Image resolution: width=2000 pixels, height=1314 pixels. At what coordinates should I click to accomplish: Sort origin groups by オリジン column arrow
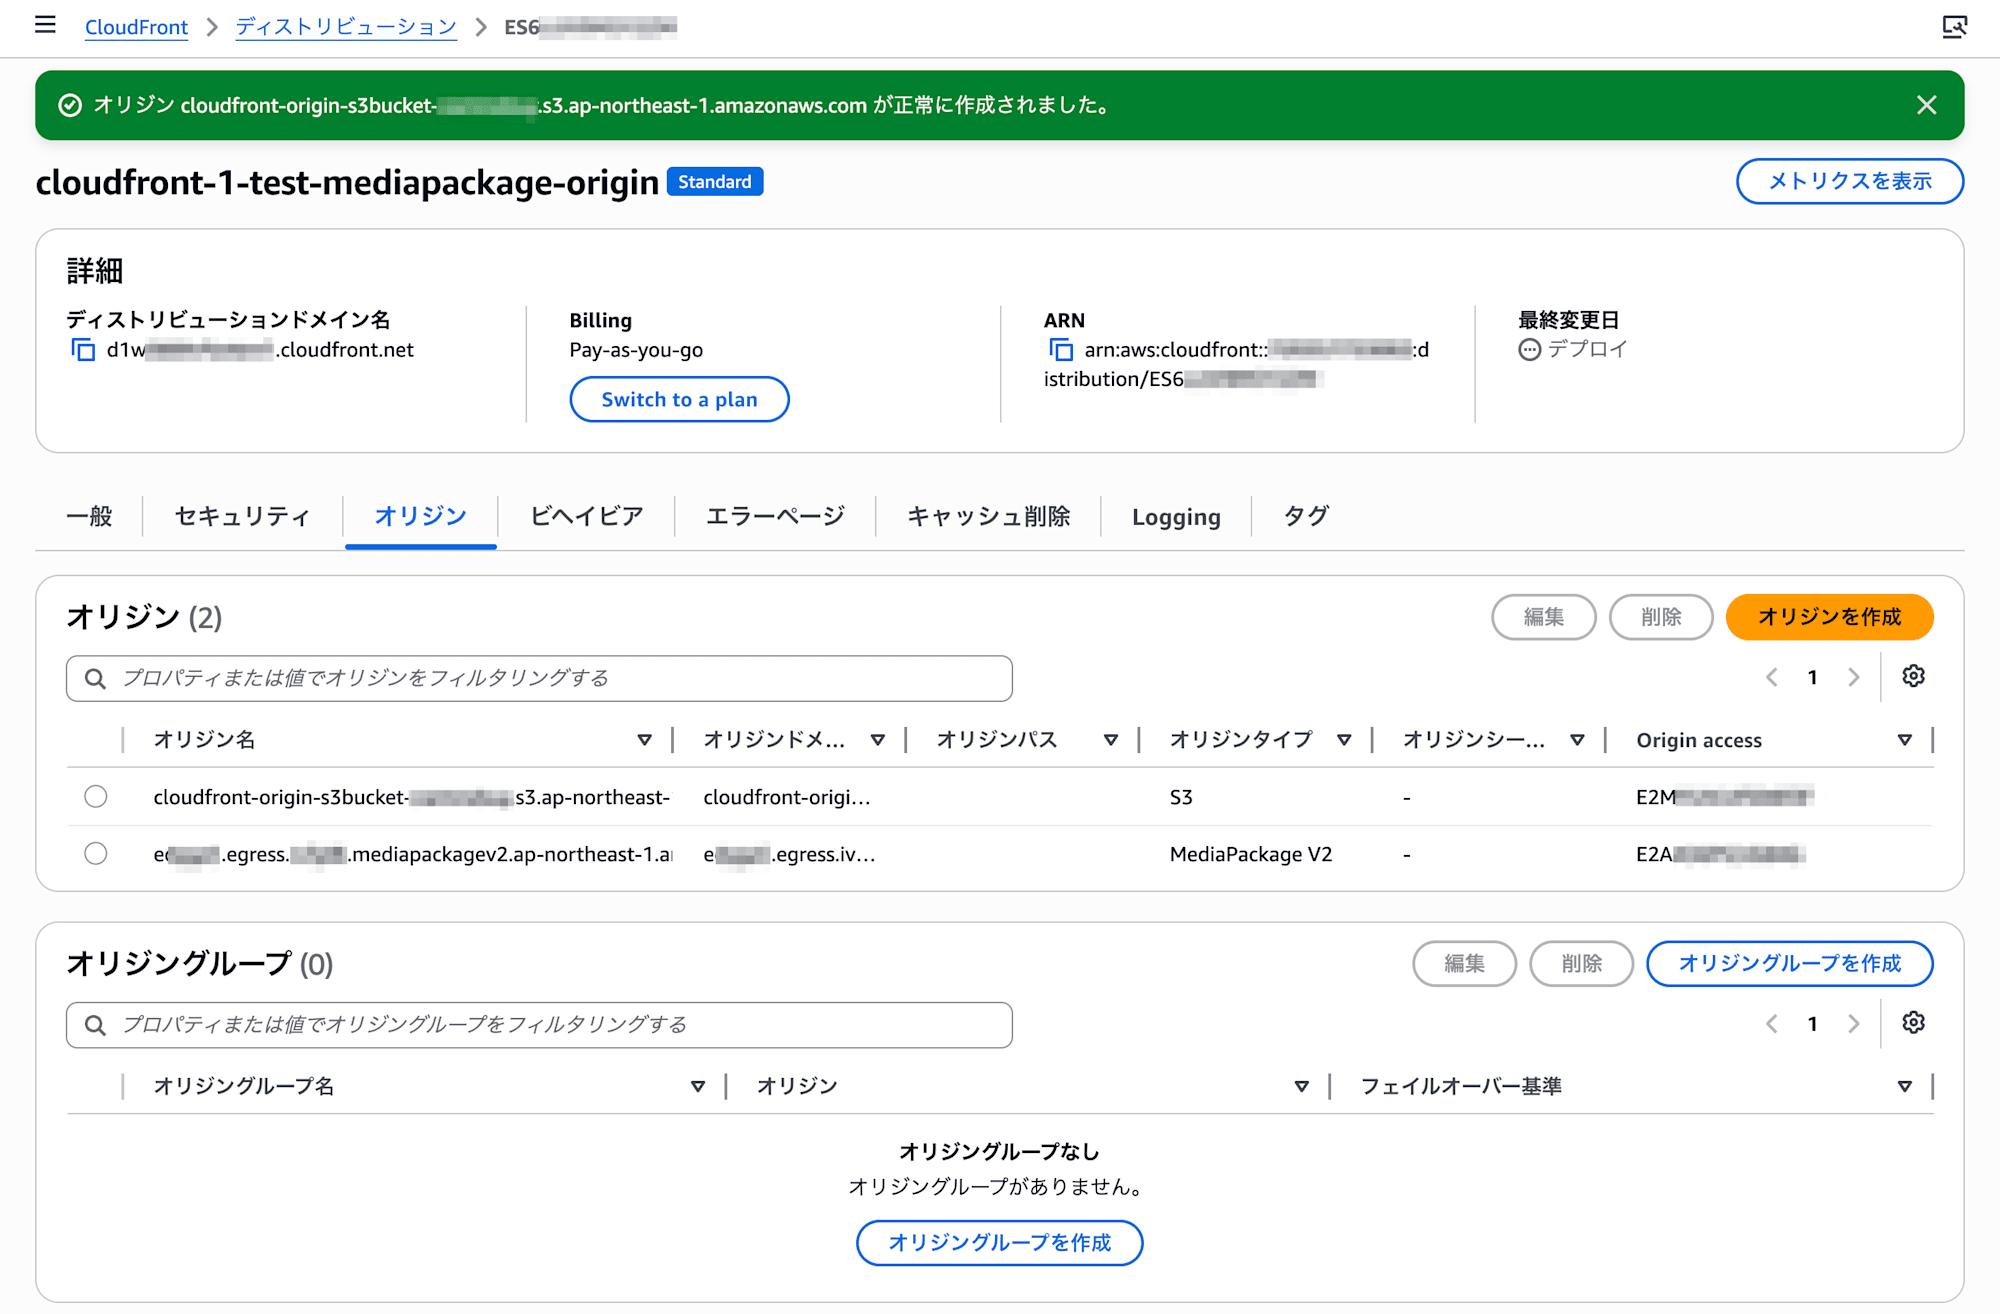coord(1301,1086)
